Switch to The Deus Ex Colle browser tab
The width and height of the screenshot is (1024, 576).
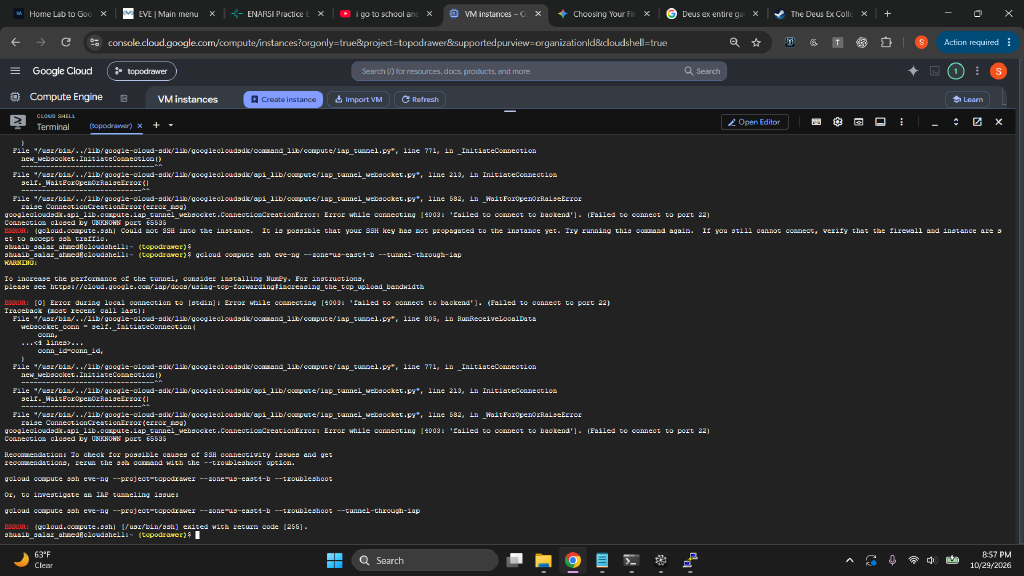820,14
